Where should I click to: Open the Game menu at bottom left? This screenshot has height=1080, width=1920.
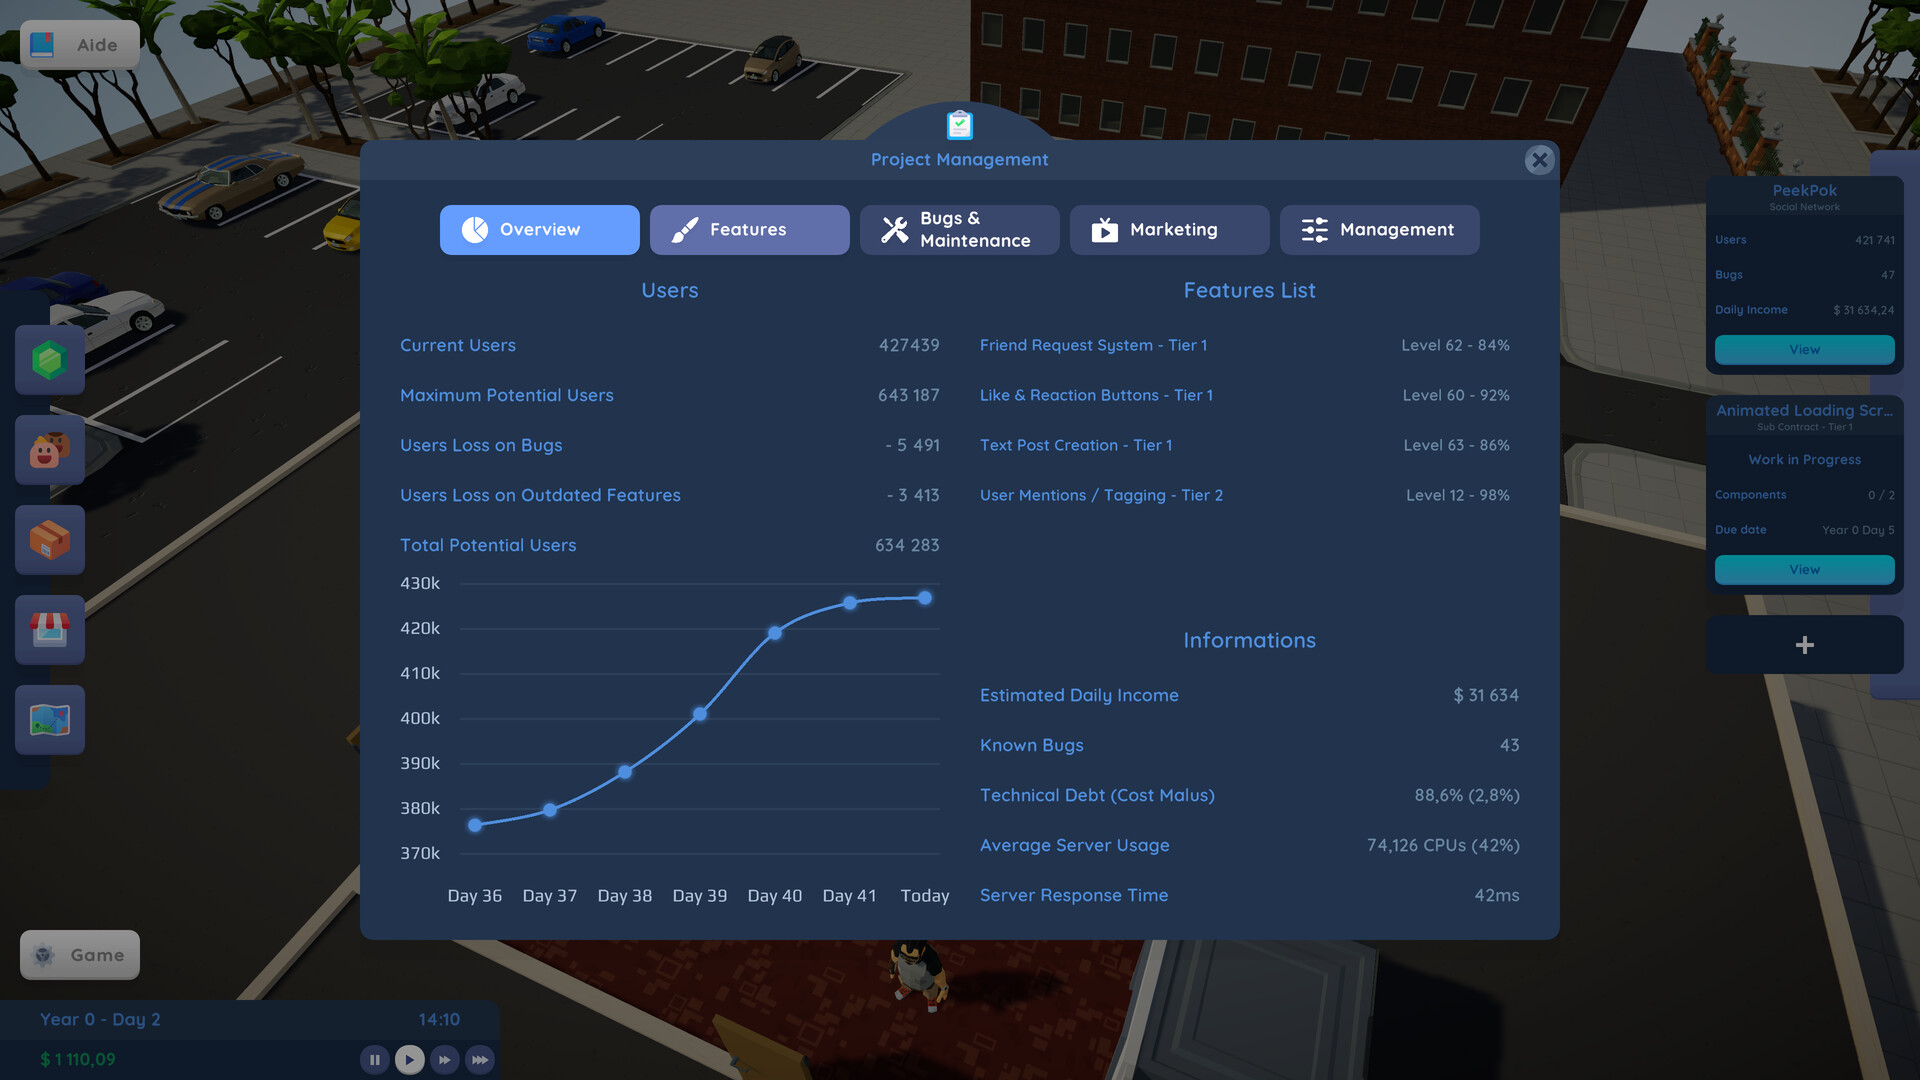click(79, 954)
